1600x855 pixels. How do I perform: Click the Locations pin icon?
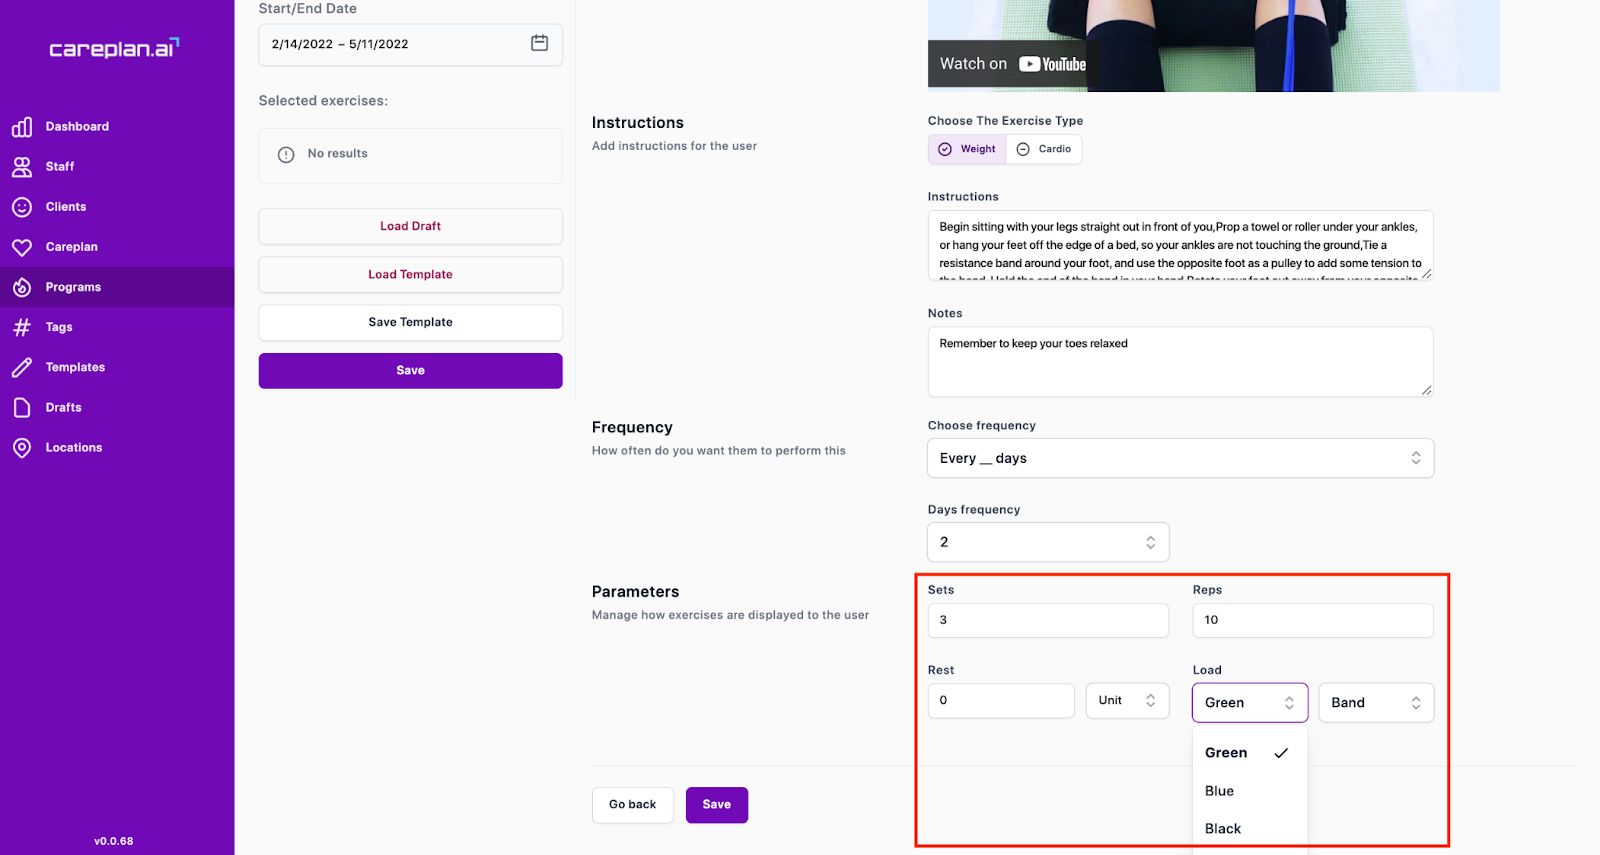[x=22, y=448]
